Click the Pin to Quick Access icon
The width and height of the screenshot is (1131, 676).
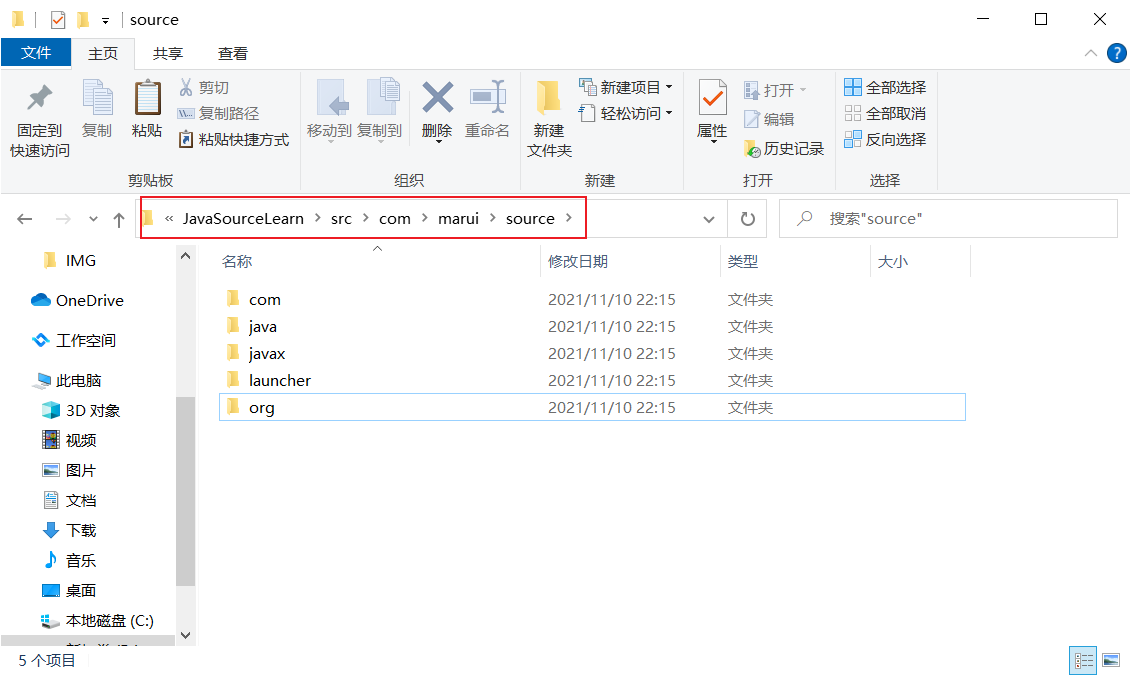(x=39, y=99)
